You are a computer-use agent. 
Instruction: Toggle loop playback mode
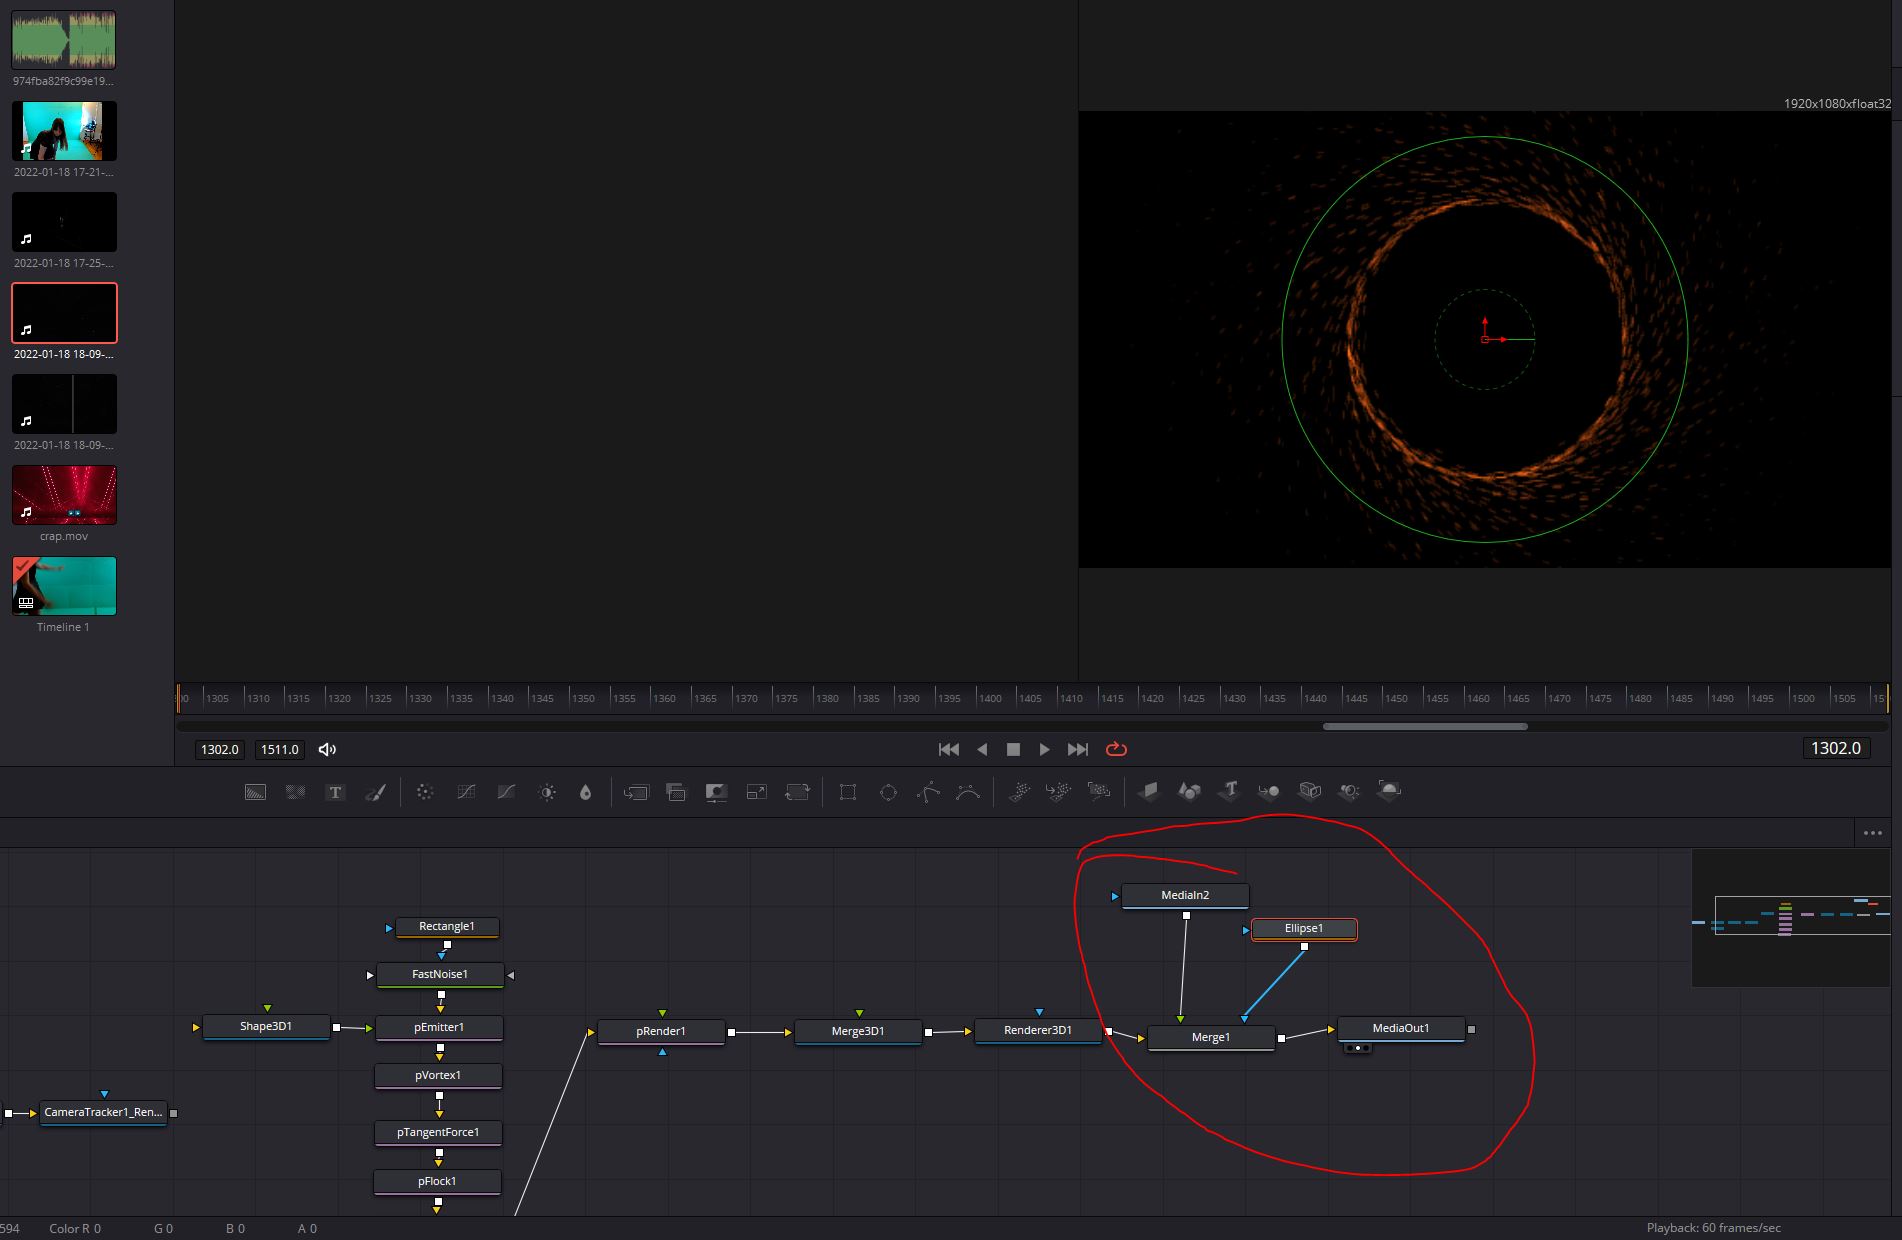coord(1116,749)
